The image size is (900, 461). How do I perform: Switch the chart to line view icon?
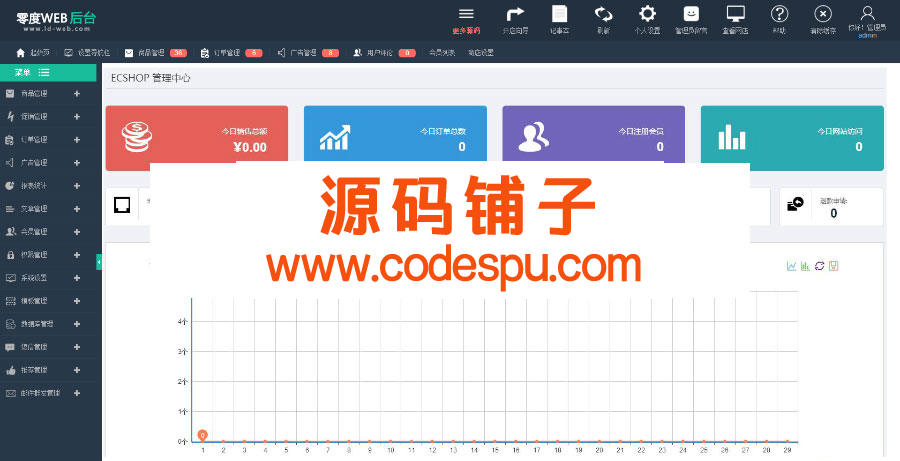point(791,266)
